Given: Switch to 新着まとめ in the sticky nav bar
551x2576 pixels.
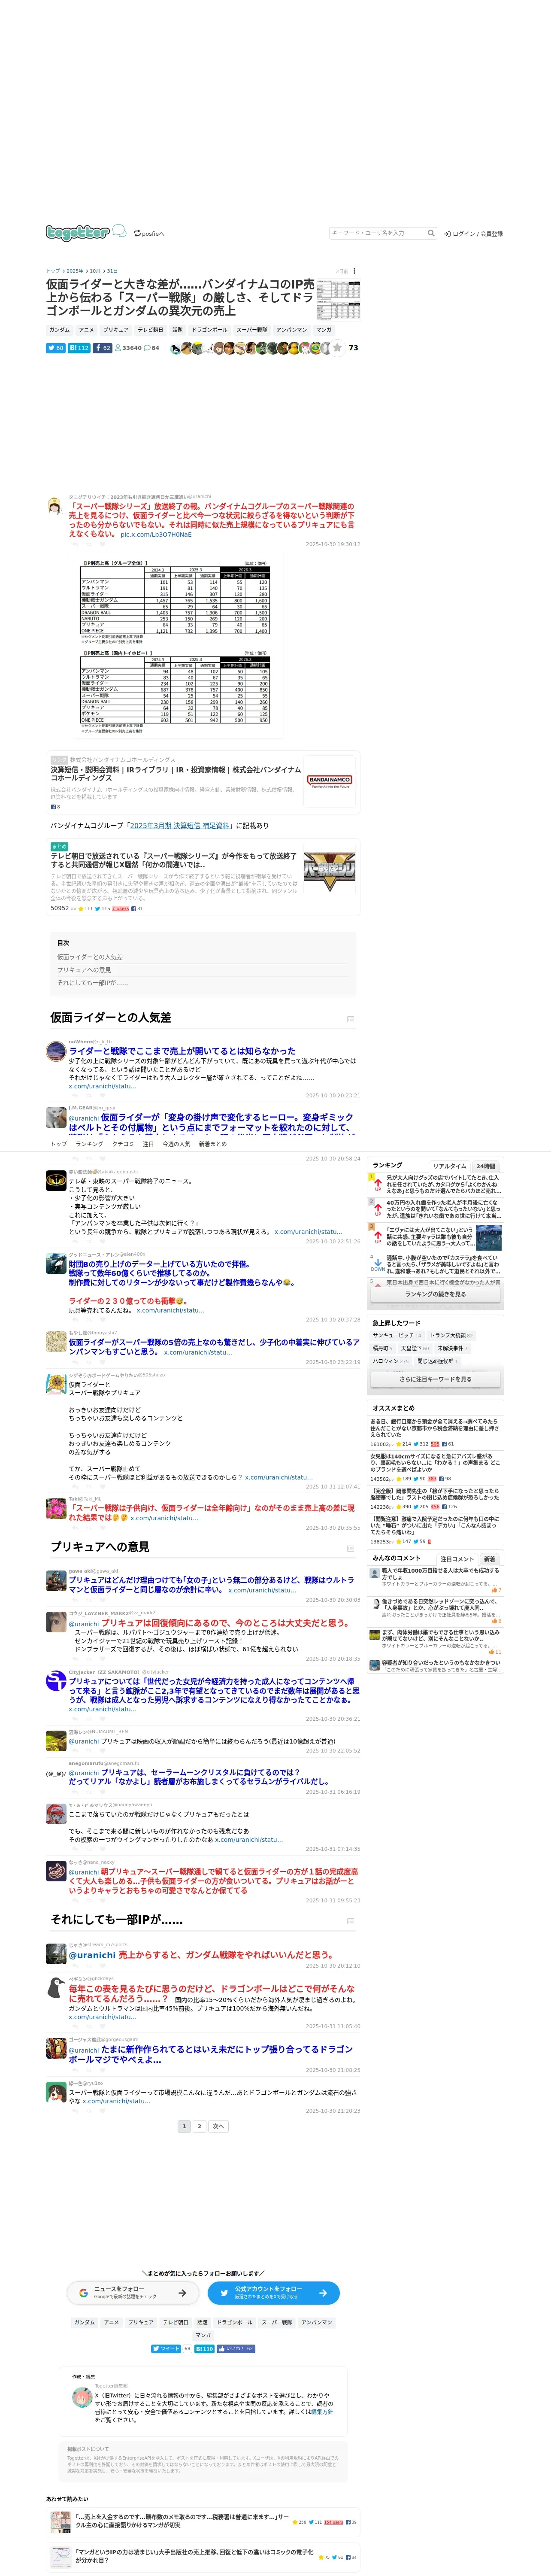Looking at the screenshot, I should tap(213, 1144).
